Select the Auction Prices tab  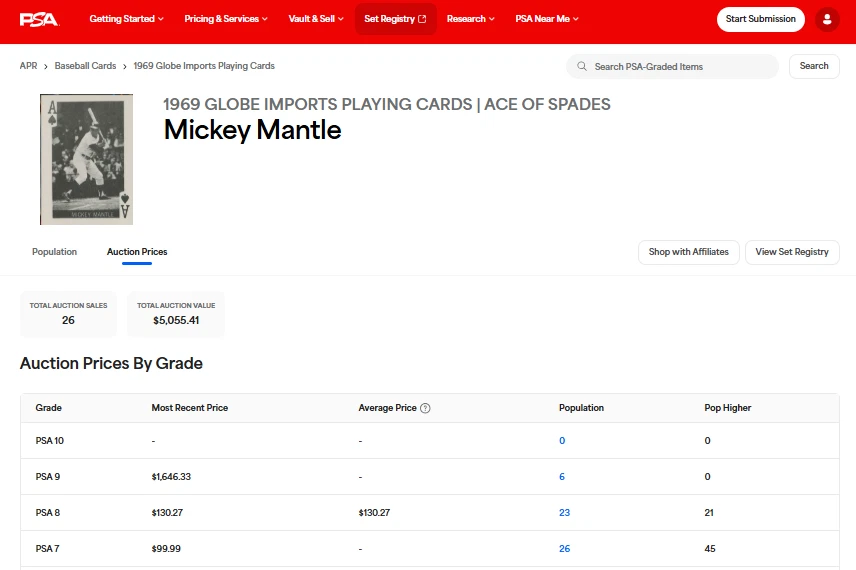[x=137, y=252]
